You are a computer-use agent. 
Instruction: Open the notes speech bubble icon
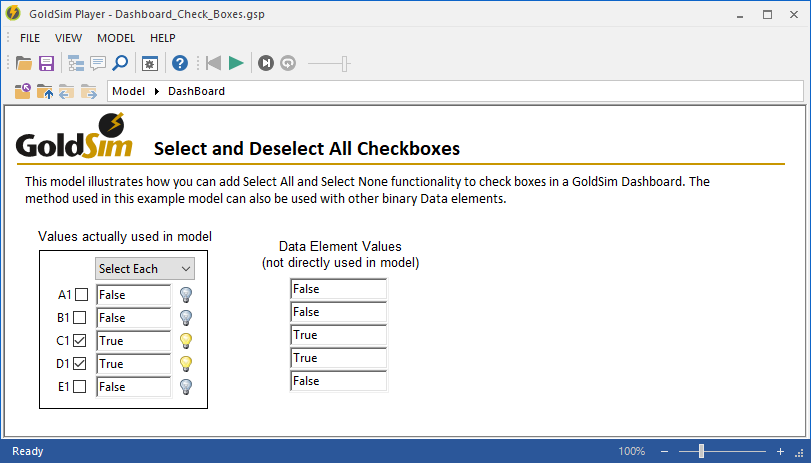pyautogui.click(x=98, y=63)
